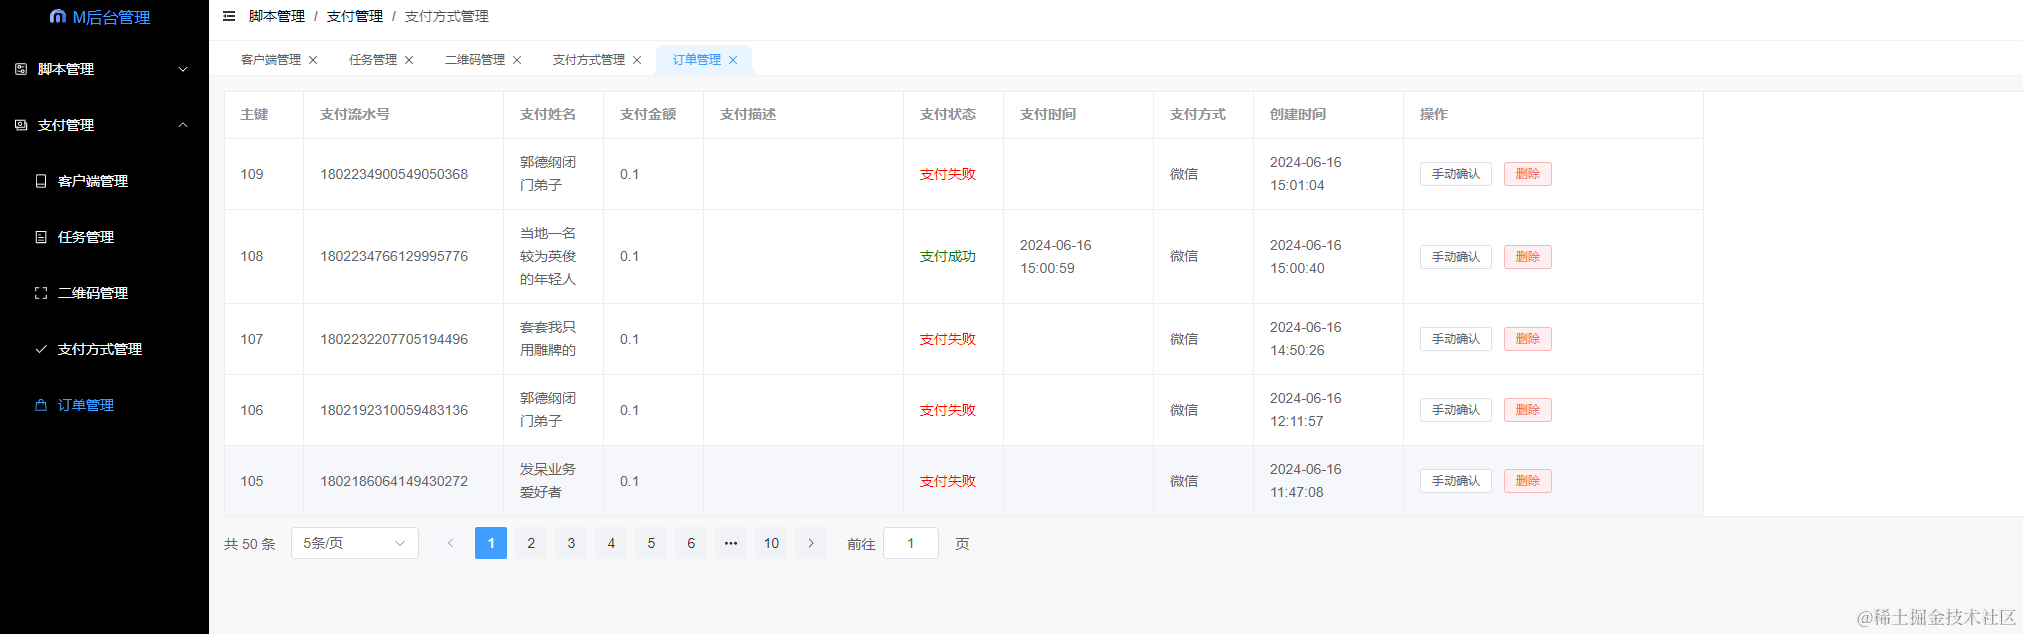The height and width of the screenshot is (634, 2023).
Task: Click 手动确认 for order 105
Action: (1455, 481)
